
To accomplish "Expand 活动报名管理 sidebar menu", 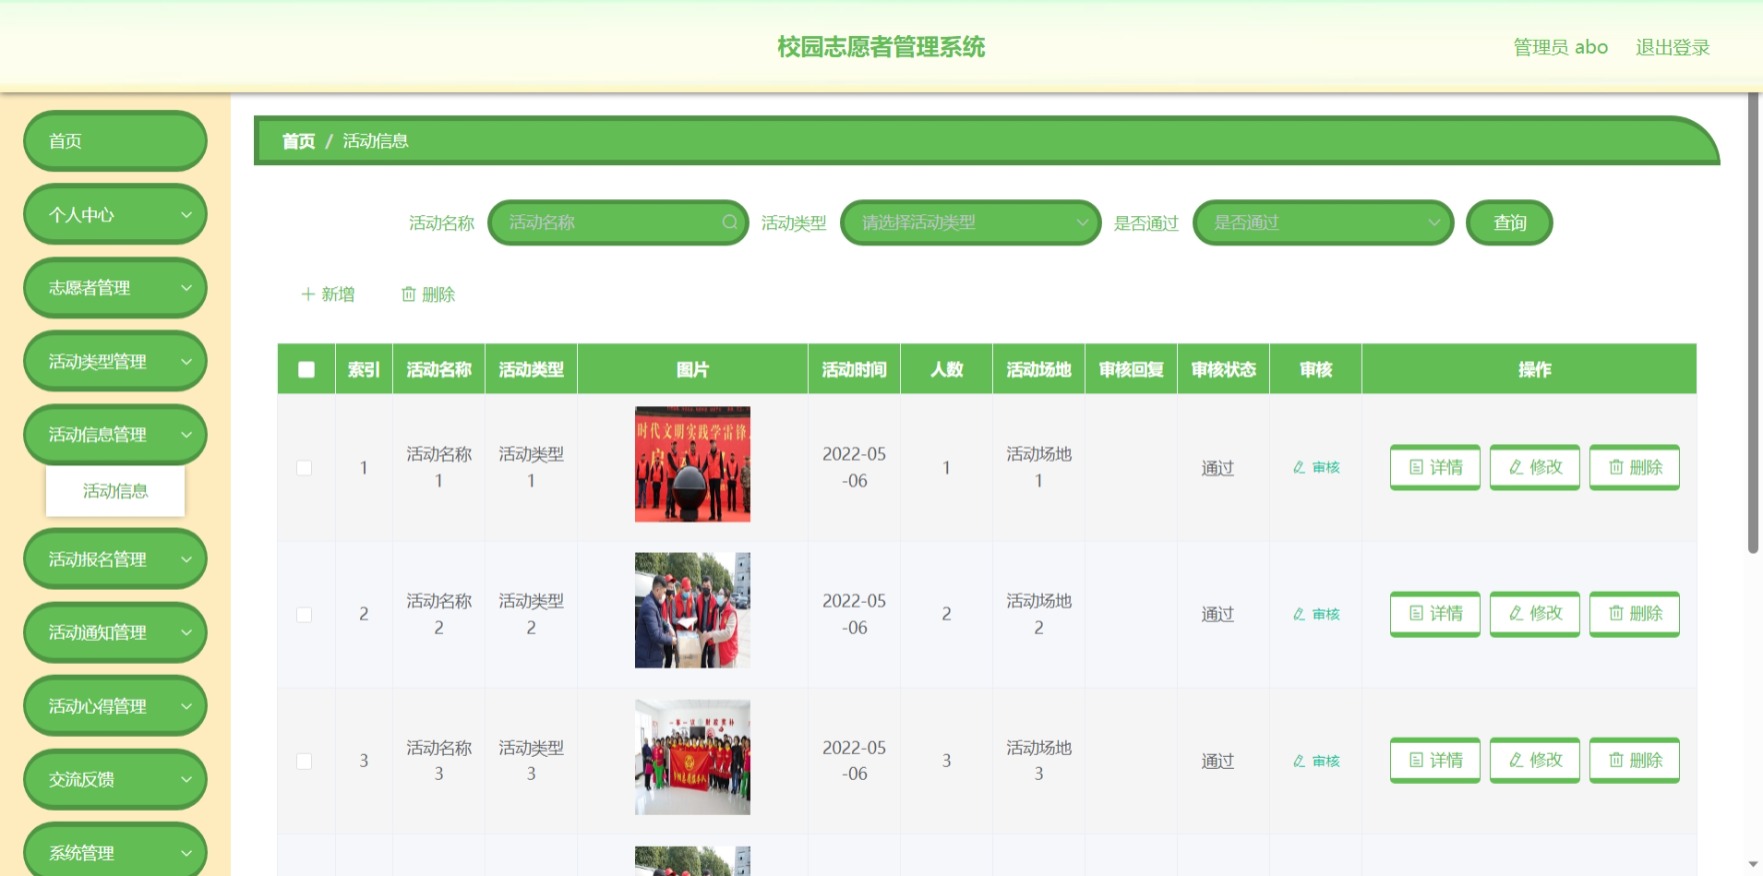I will point(115,559).
